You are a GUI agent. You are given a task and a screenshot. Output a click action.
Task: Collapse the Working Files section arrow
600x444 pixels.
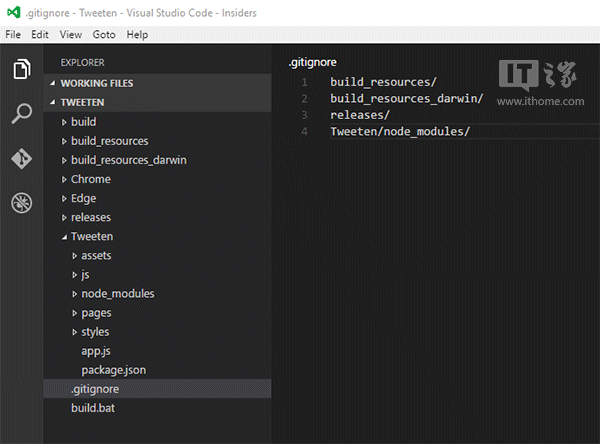pyautogui.click(x=53, y=83)
